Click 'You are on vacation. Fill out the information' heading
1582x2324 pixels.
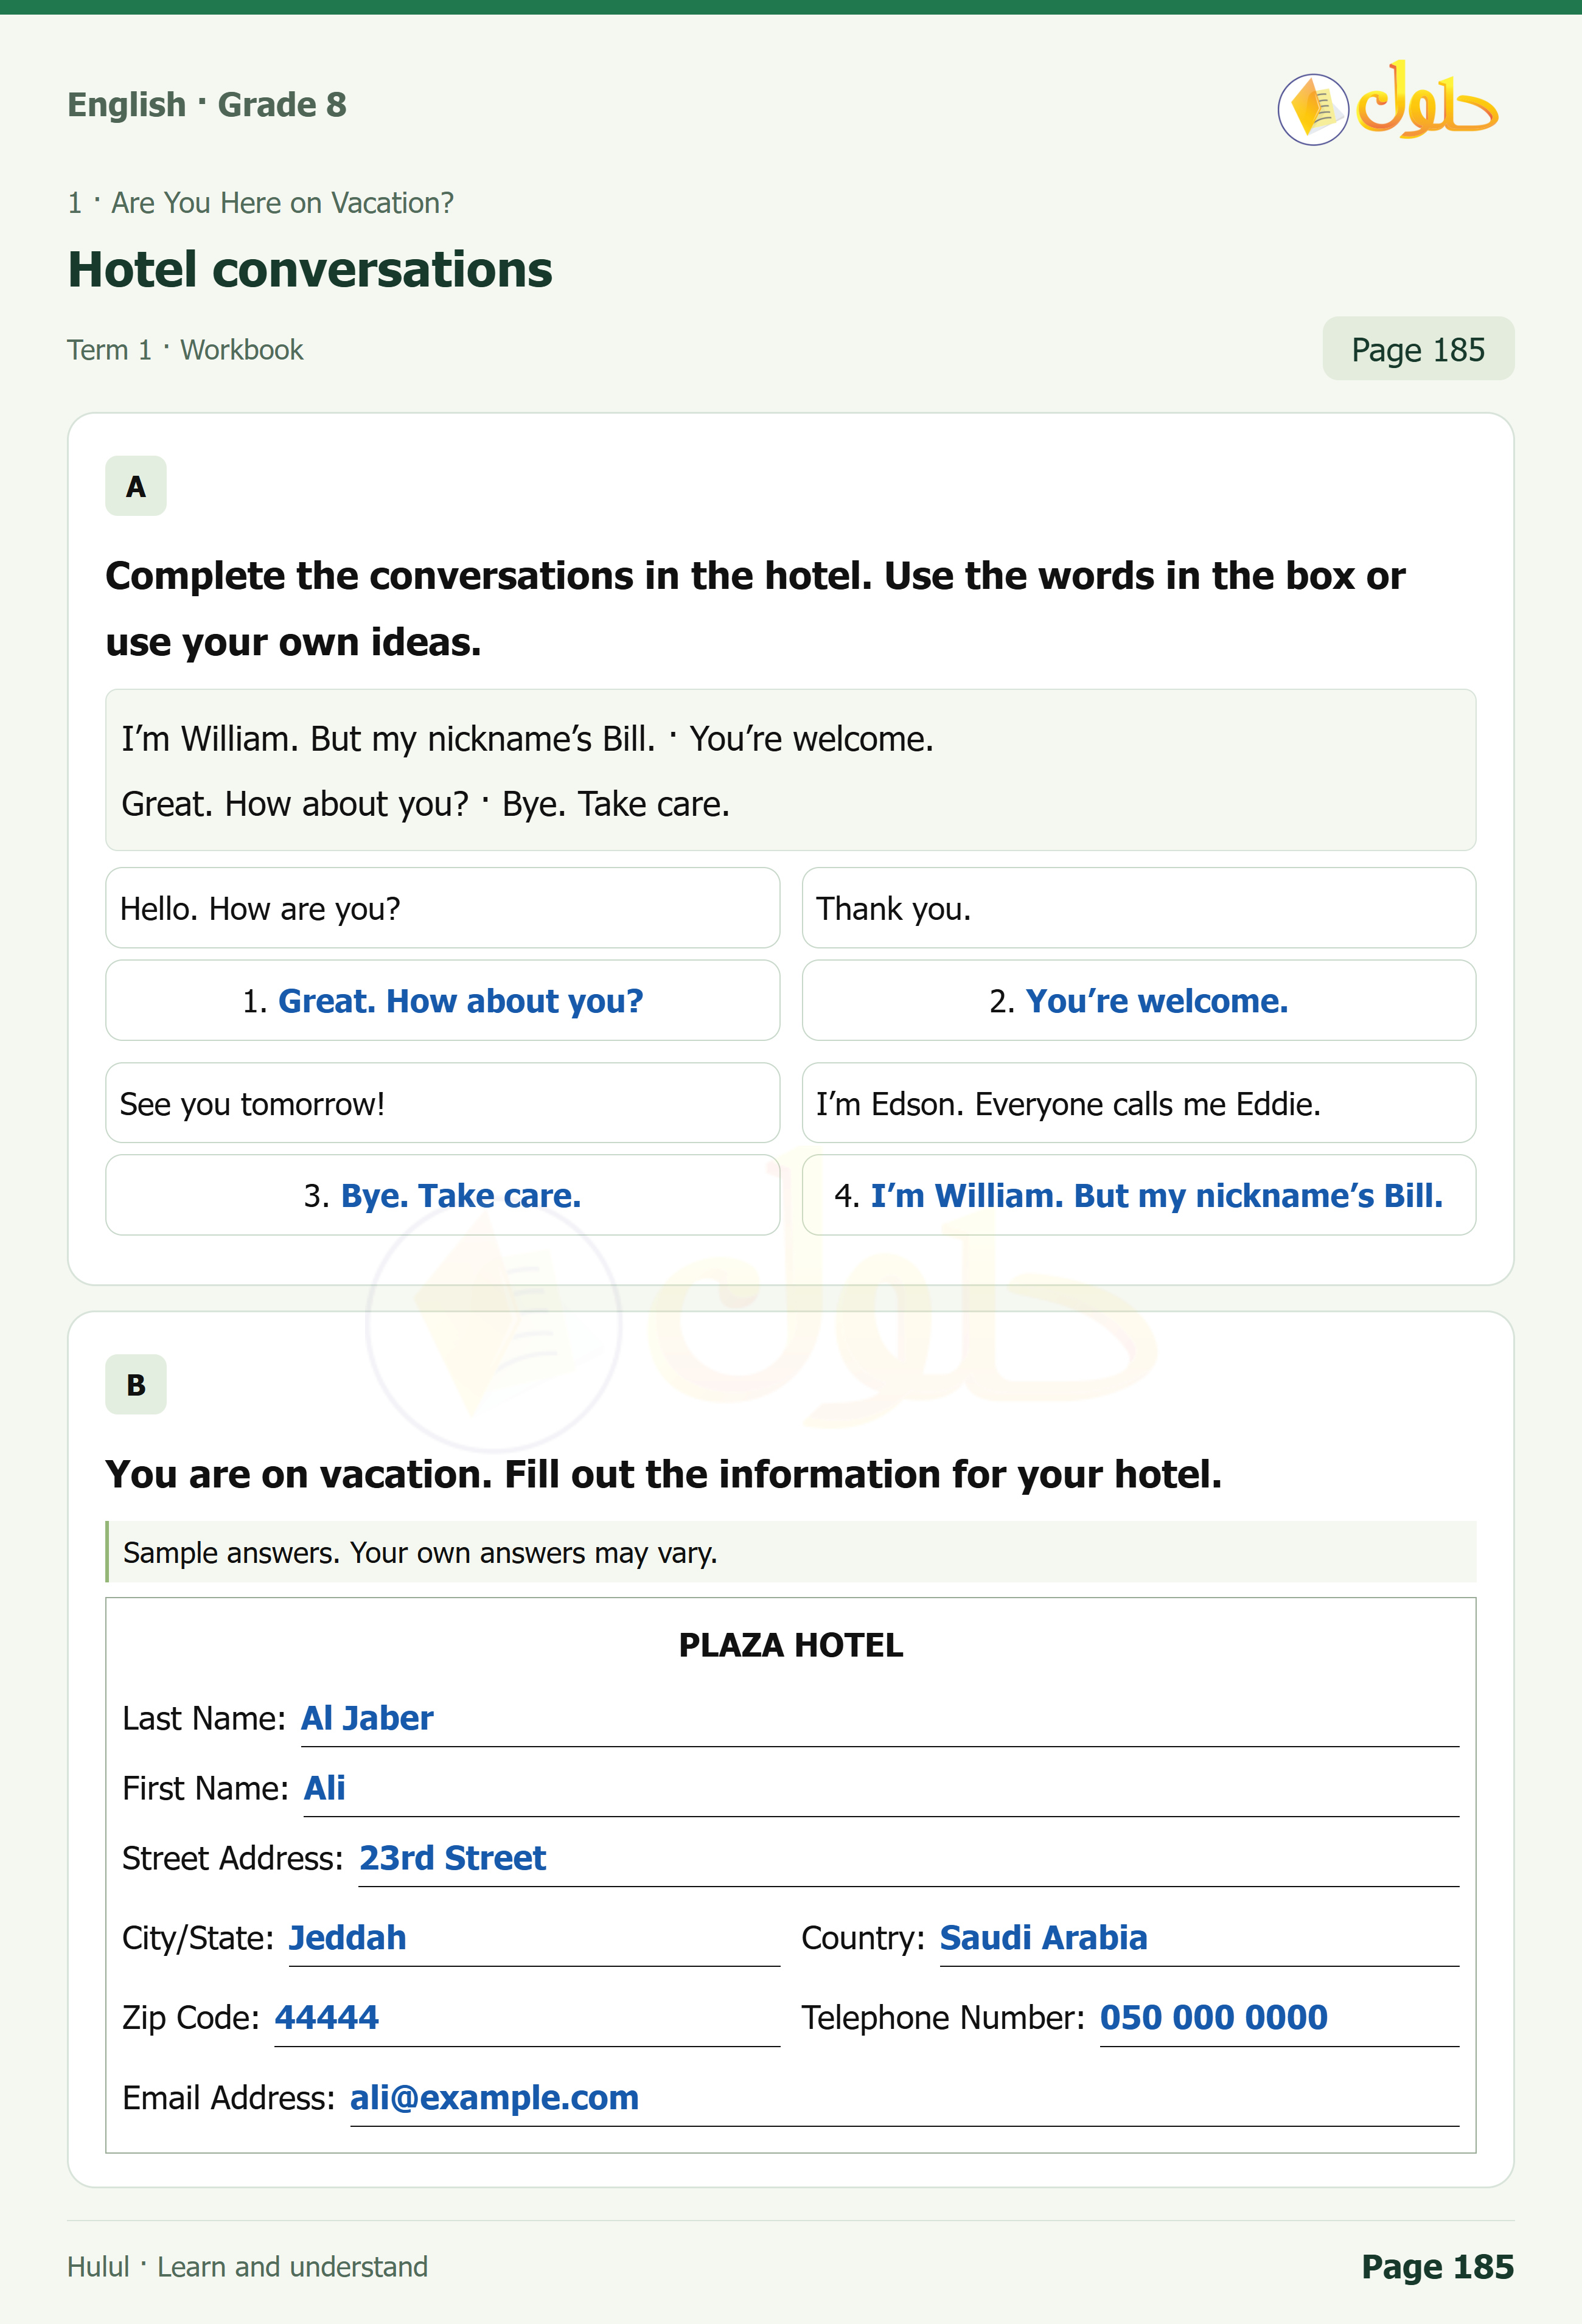pos(664,1475)
